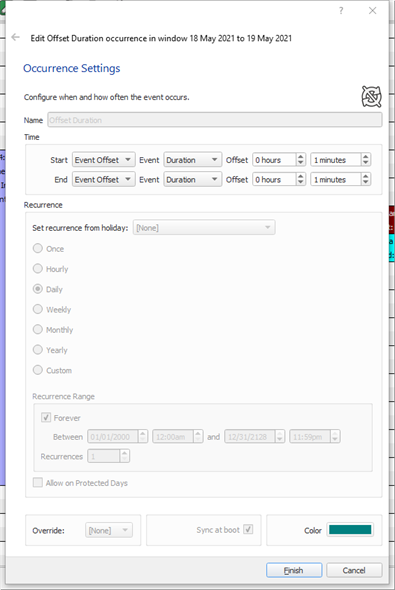Click the Occurrence Settings heading
The height and width of the screenshot is (590, 395).
pos(71,68)
